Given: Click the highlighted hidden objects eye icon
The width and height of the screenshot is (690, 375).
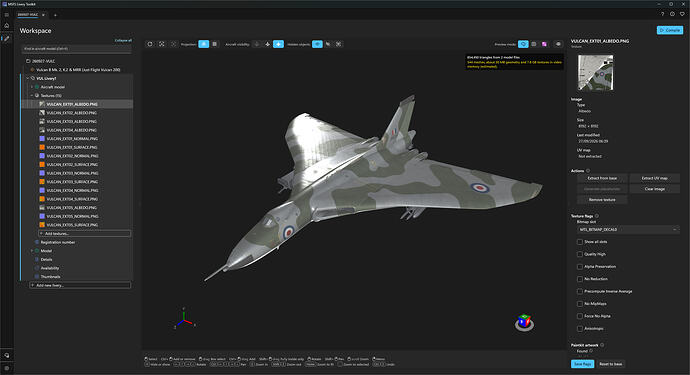Looking at the screenshot, I should click(317, 44).
